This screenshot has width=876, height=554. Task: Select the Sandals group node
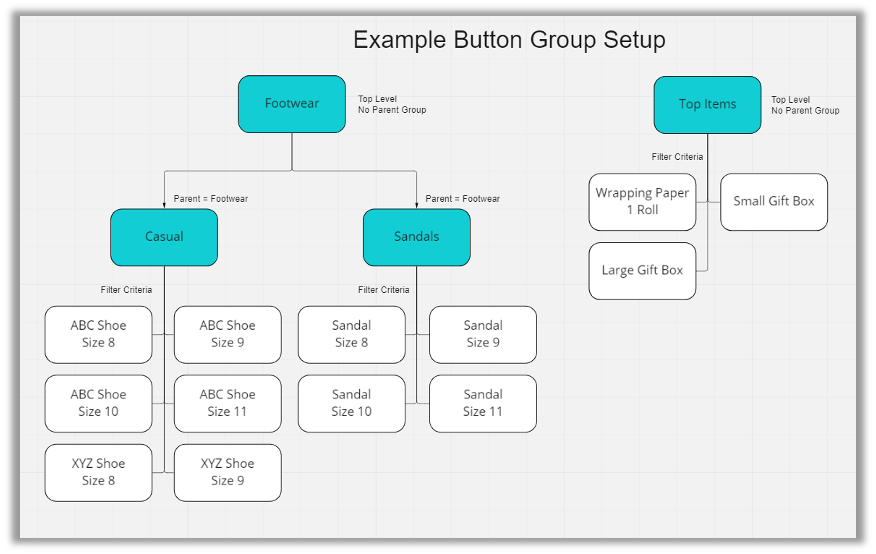coord(416,237)
